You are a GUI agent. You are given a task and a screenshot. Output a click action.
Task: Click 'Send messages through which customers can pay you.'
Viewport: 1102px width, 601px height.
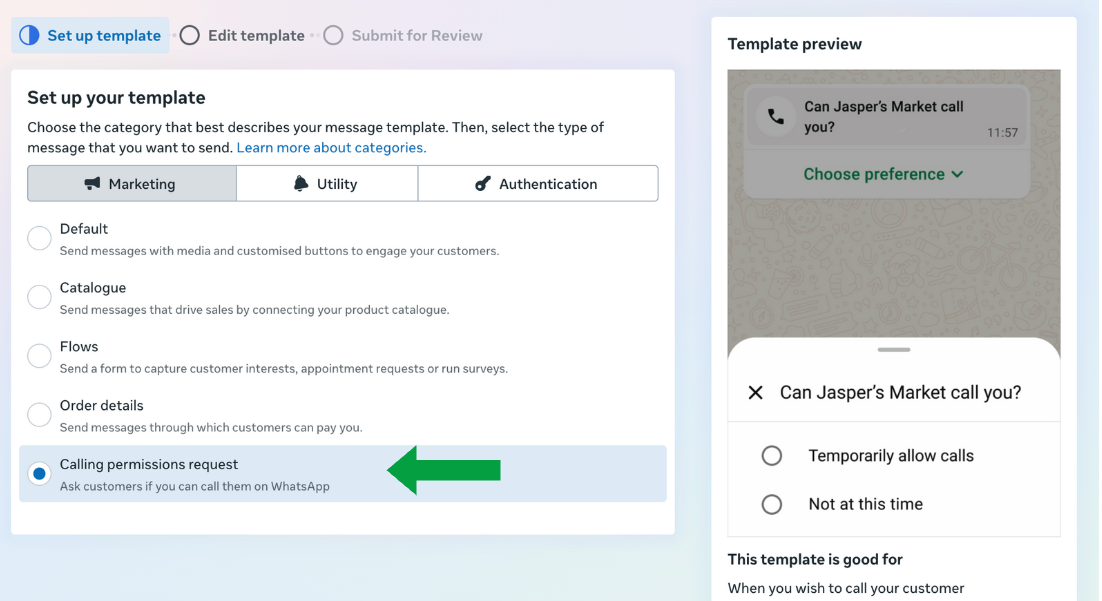tap(211, 427)
